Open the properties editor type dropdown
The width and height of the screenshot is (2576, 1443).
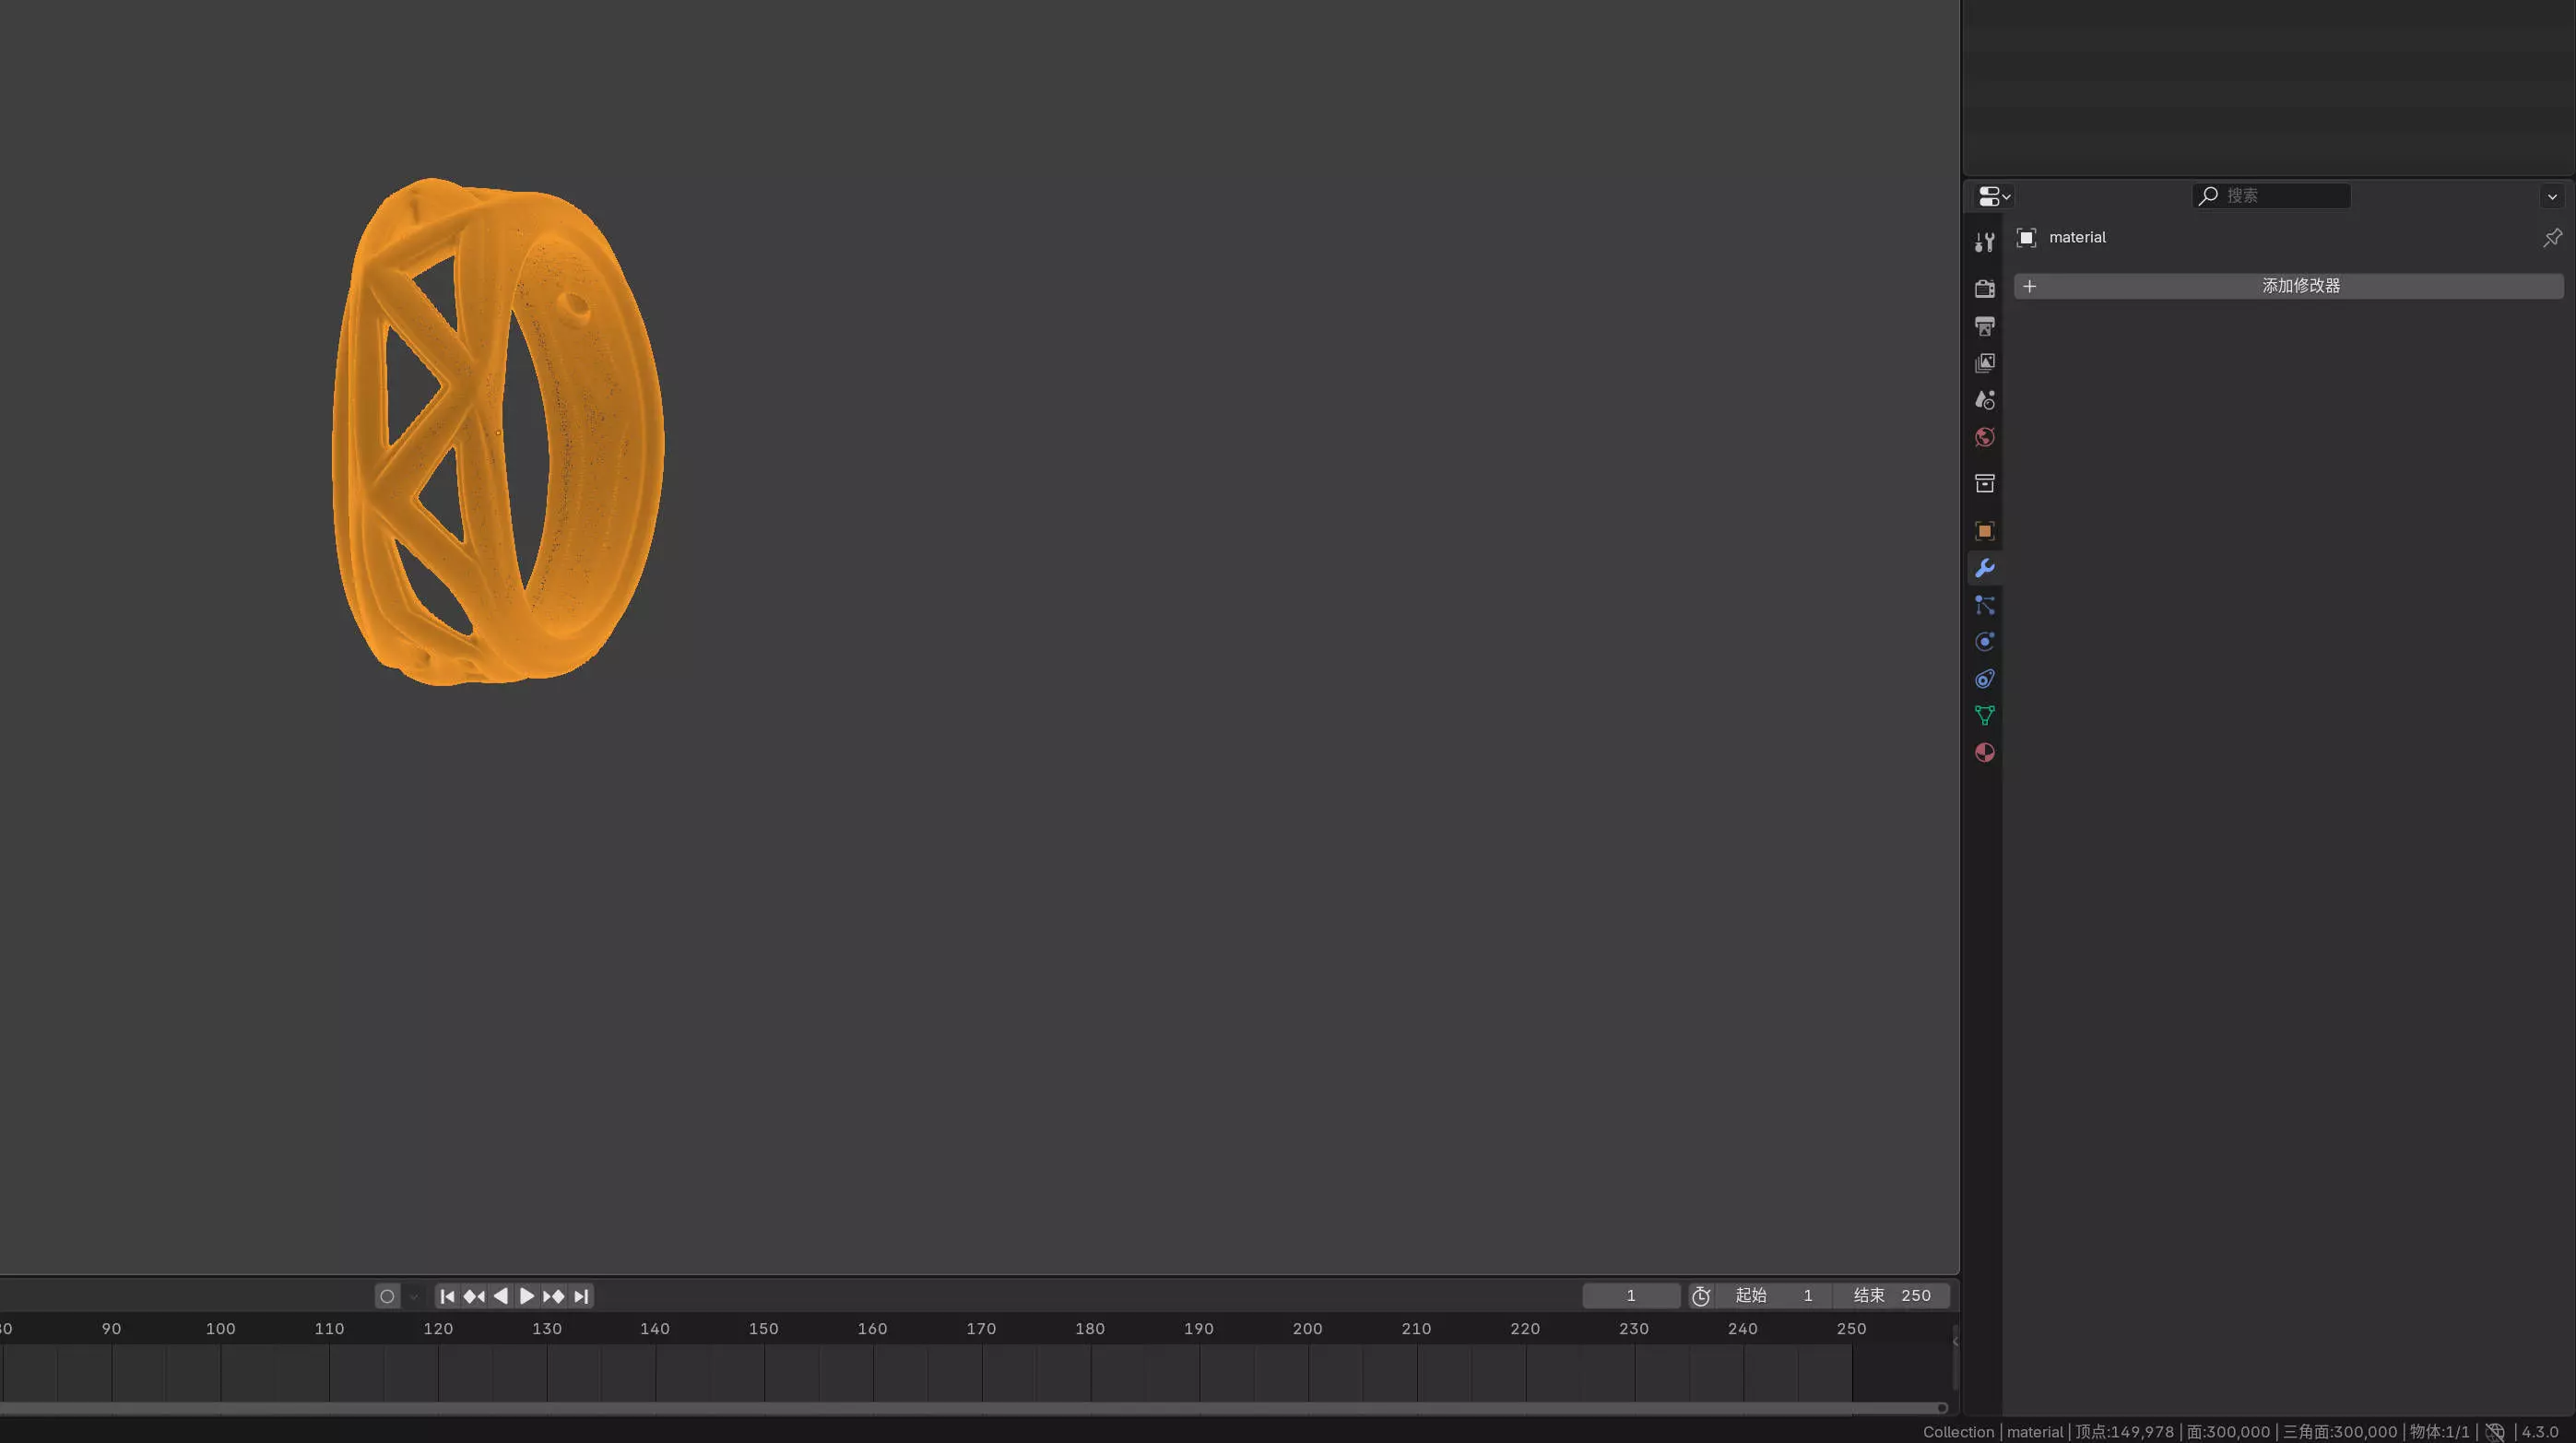pyautogui.click(x=1994, y=196)
